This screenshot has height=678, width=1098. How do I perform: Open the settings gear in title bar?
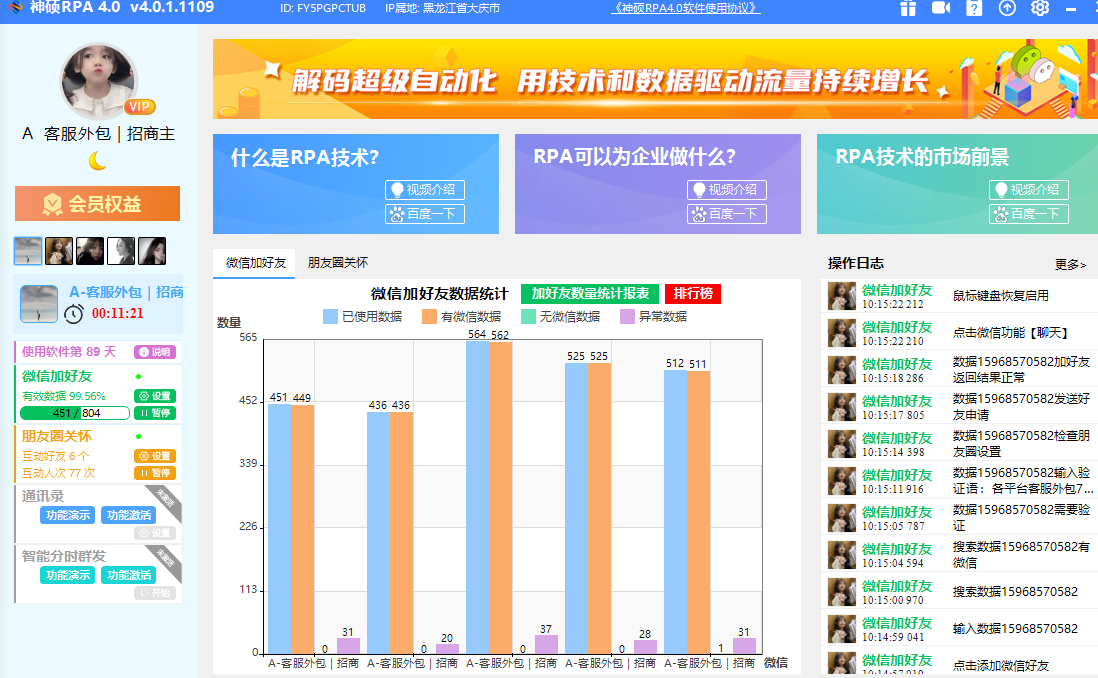pos(1040,8)
